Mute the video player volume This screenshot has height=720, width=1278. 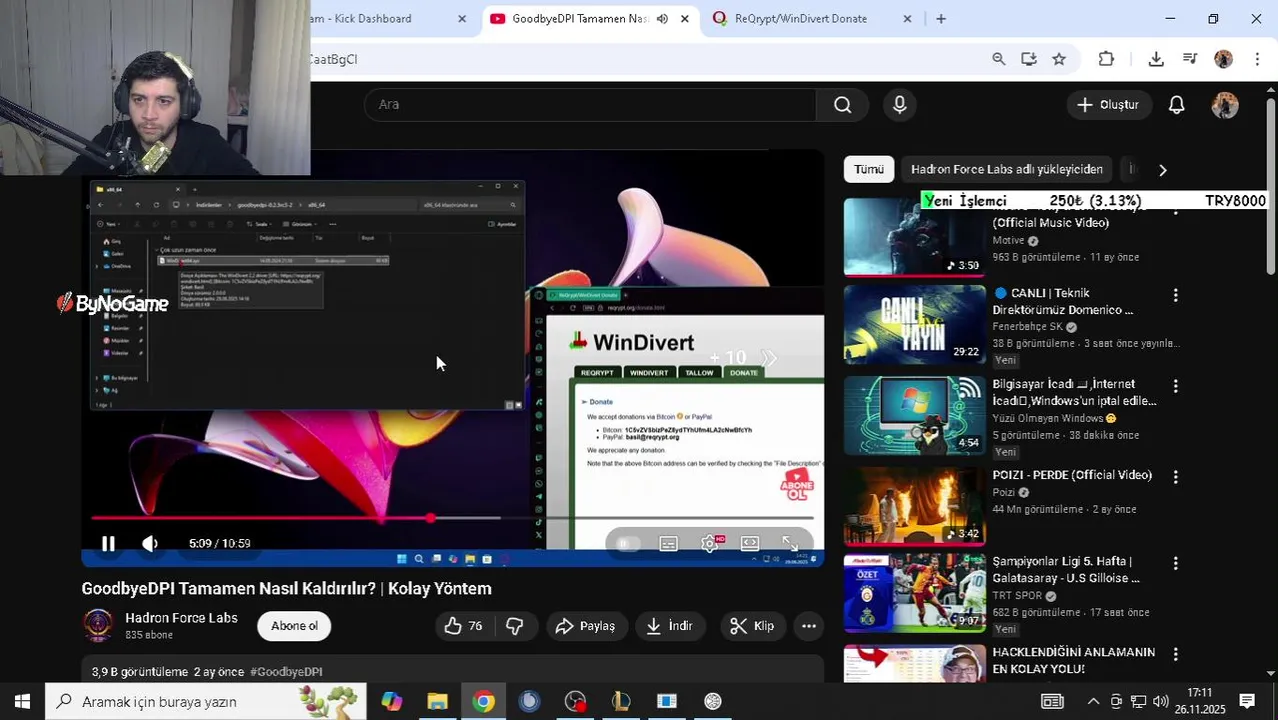point(149,543)
